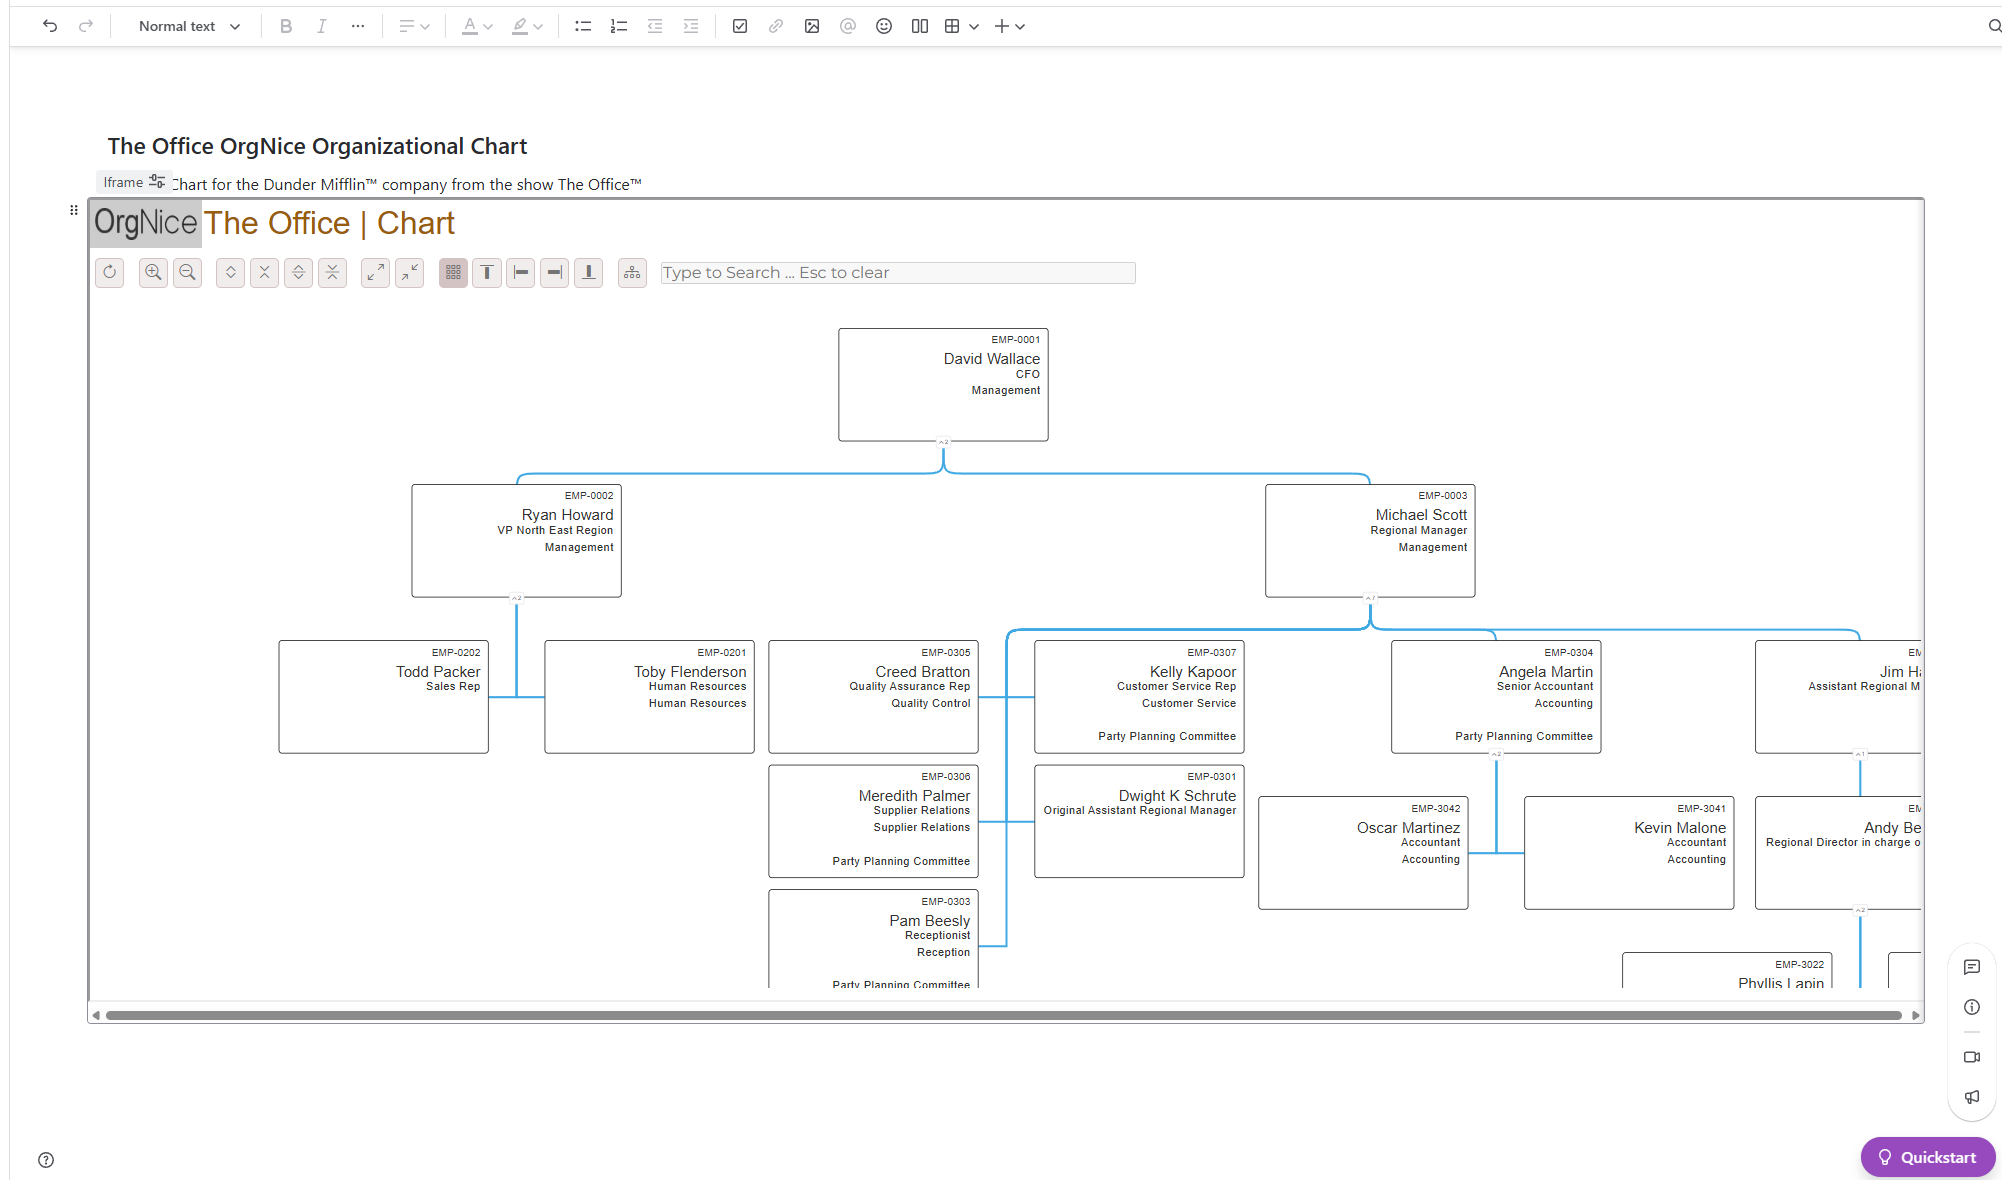Click the Quickstart button
Viewport: 2002px width, 1180px height.
click(1928, 1157)
